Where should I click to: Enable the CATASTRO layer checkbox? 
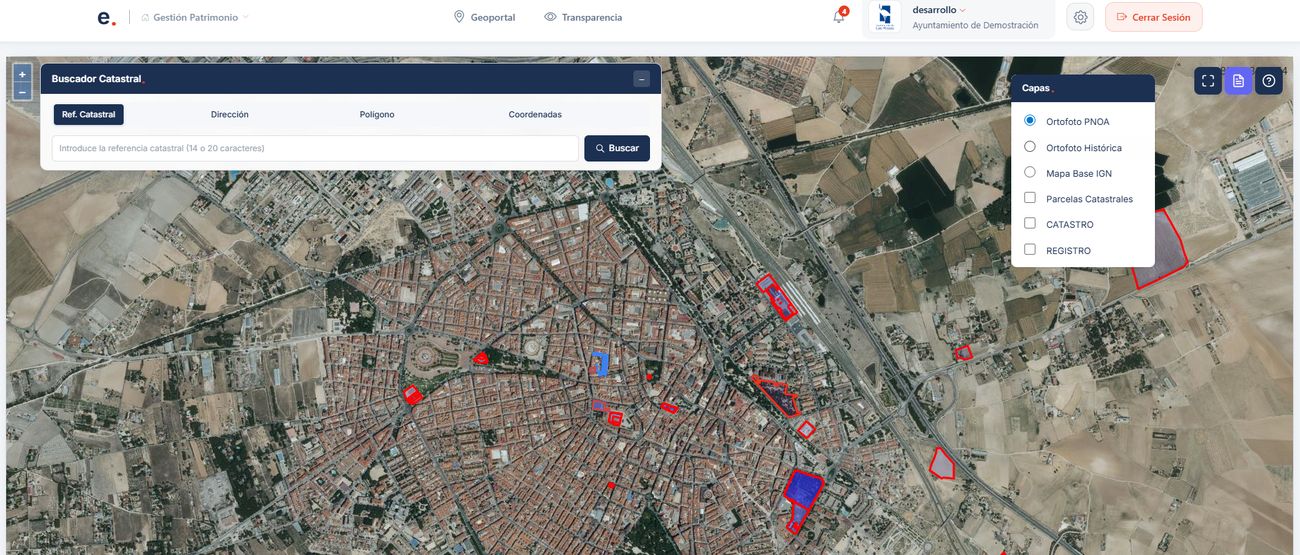click(1030, 224)
